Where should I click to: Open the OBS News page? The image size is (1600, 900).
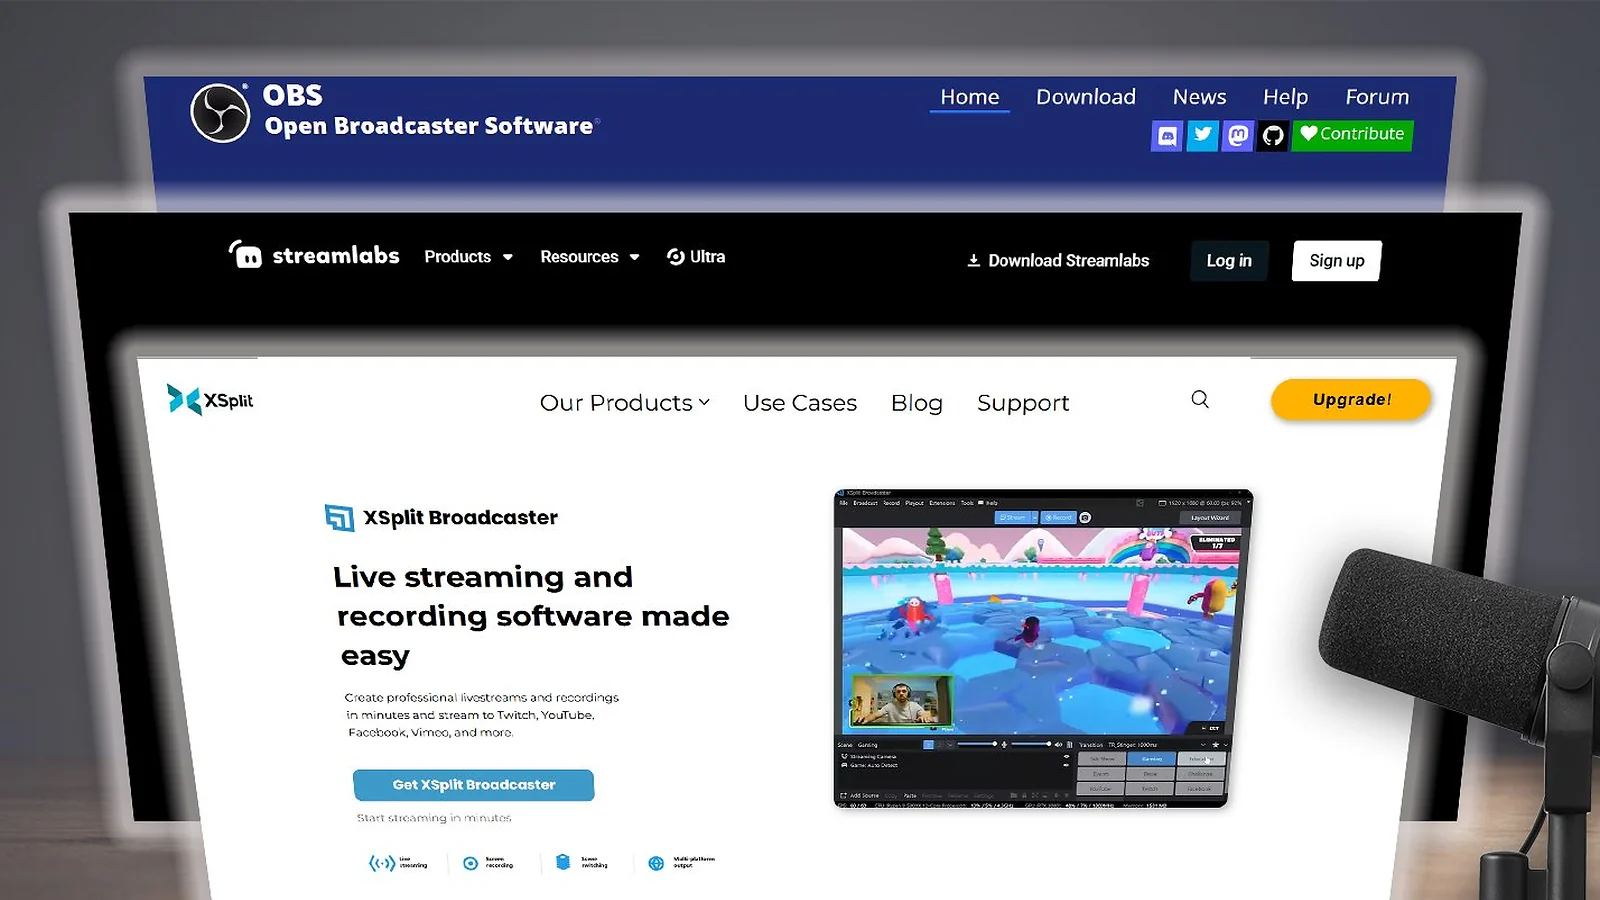1199,97
